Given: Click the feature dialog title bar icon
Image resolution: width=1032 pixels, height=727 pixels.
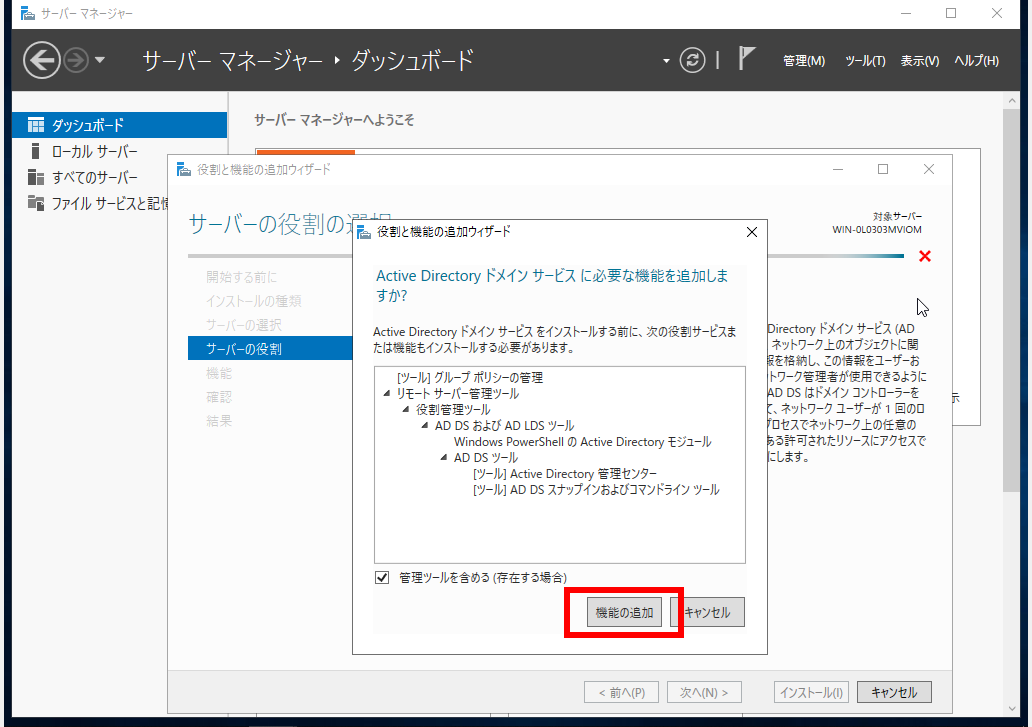Looking at the screenshot, I should [x=363, y=232].
